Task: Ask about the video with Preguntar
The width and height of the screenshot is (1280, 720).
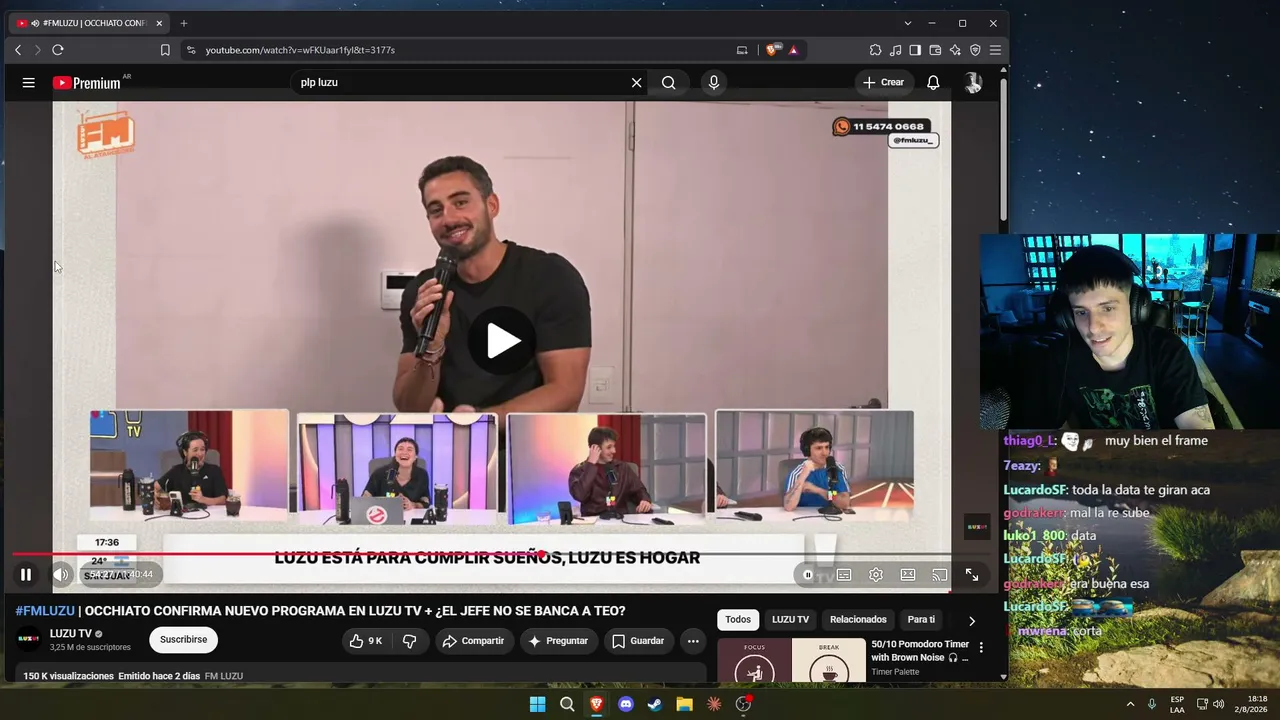Action: pyautogui.click(x=558, y=641)
